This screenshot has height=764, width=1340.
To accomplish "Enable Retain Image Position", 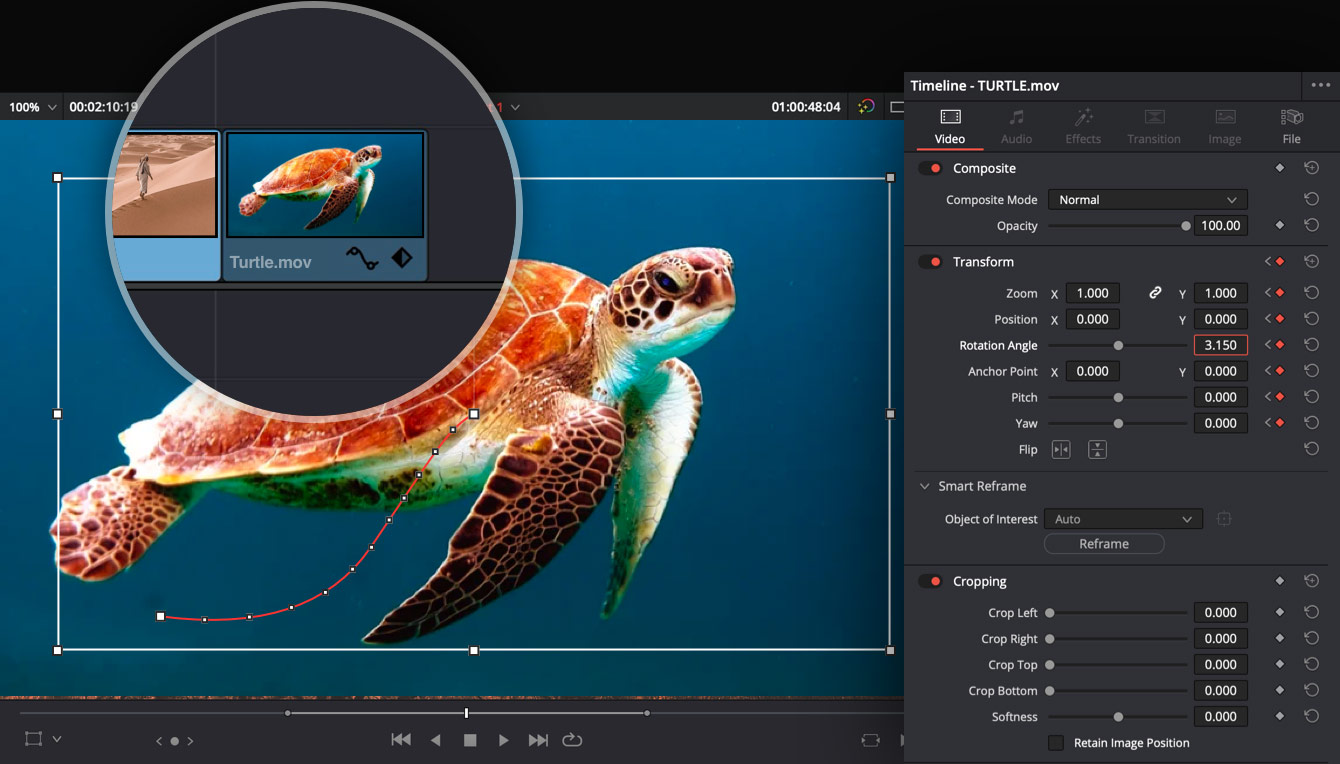I will 1056,742.
